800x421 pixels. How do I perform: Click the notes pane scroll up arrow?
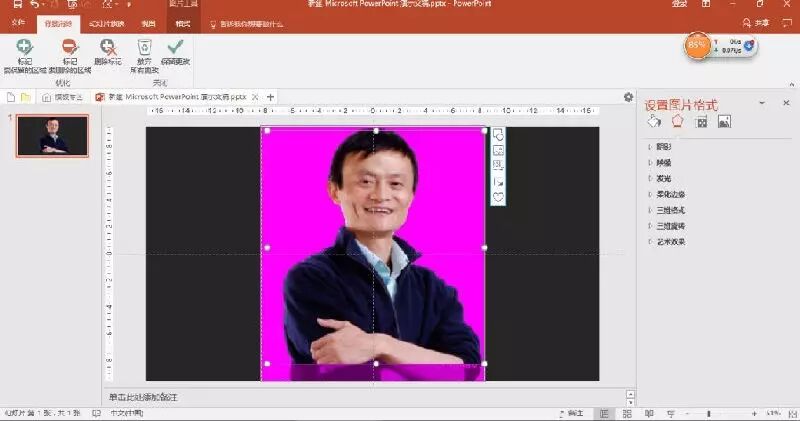[x=631, y=394]
